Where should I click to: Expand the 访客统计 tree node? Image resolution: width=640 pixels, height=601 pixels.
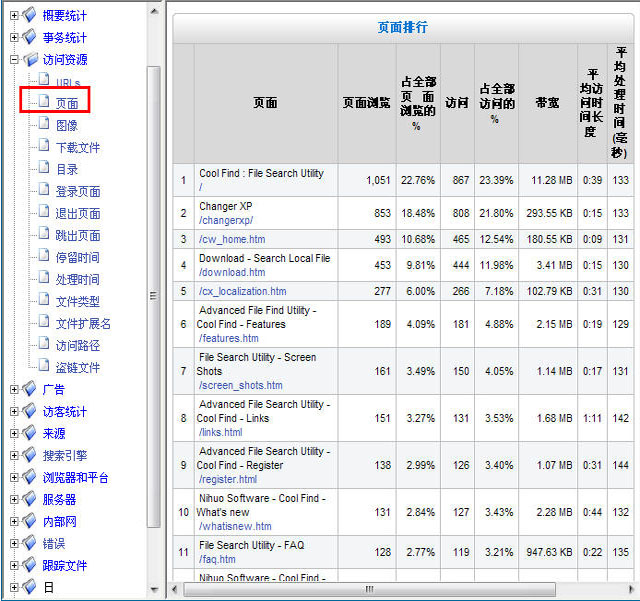click(14, 412)
